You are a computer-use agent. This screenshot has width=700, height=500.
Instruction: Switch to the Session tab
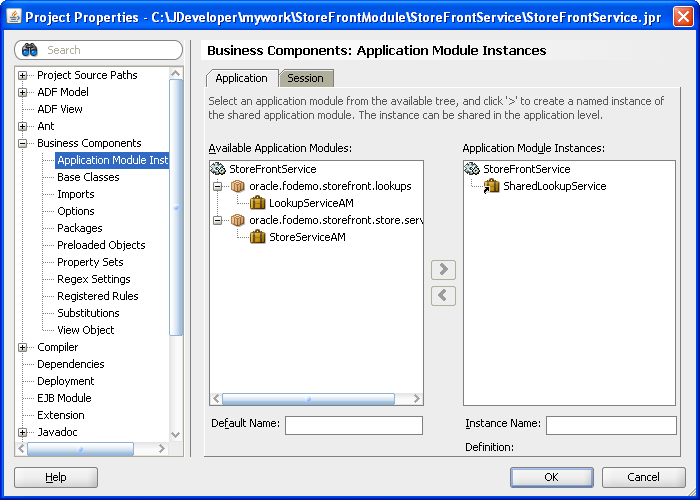(306, 78)
